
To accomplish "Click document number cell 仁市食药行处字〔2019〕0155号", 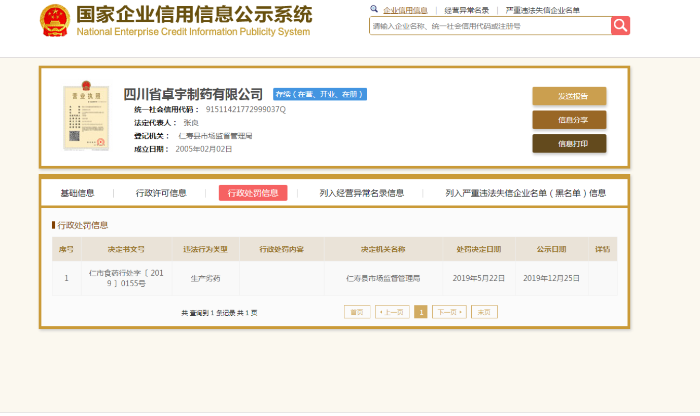I will [126, 278].
